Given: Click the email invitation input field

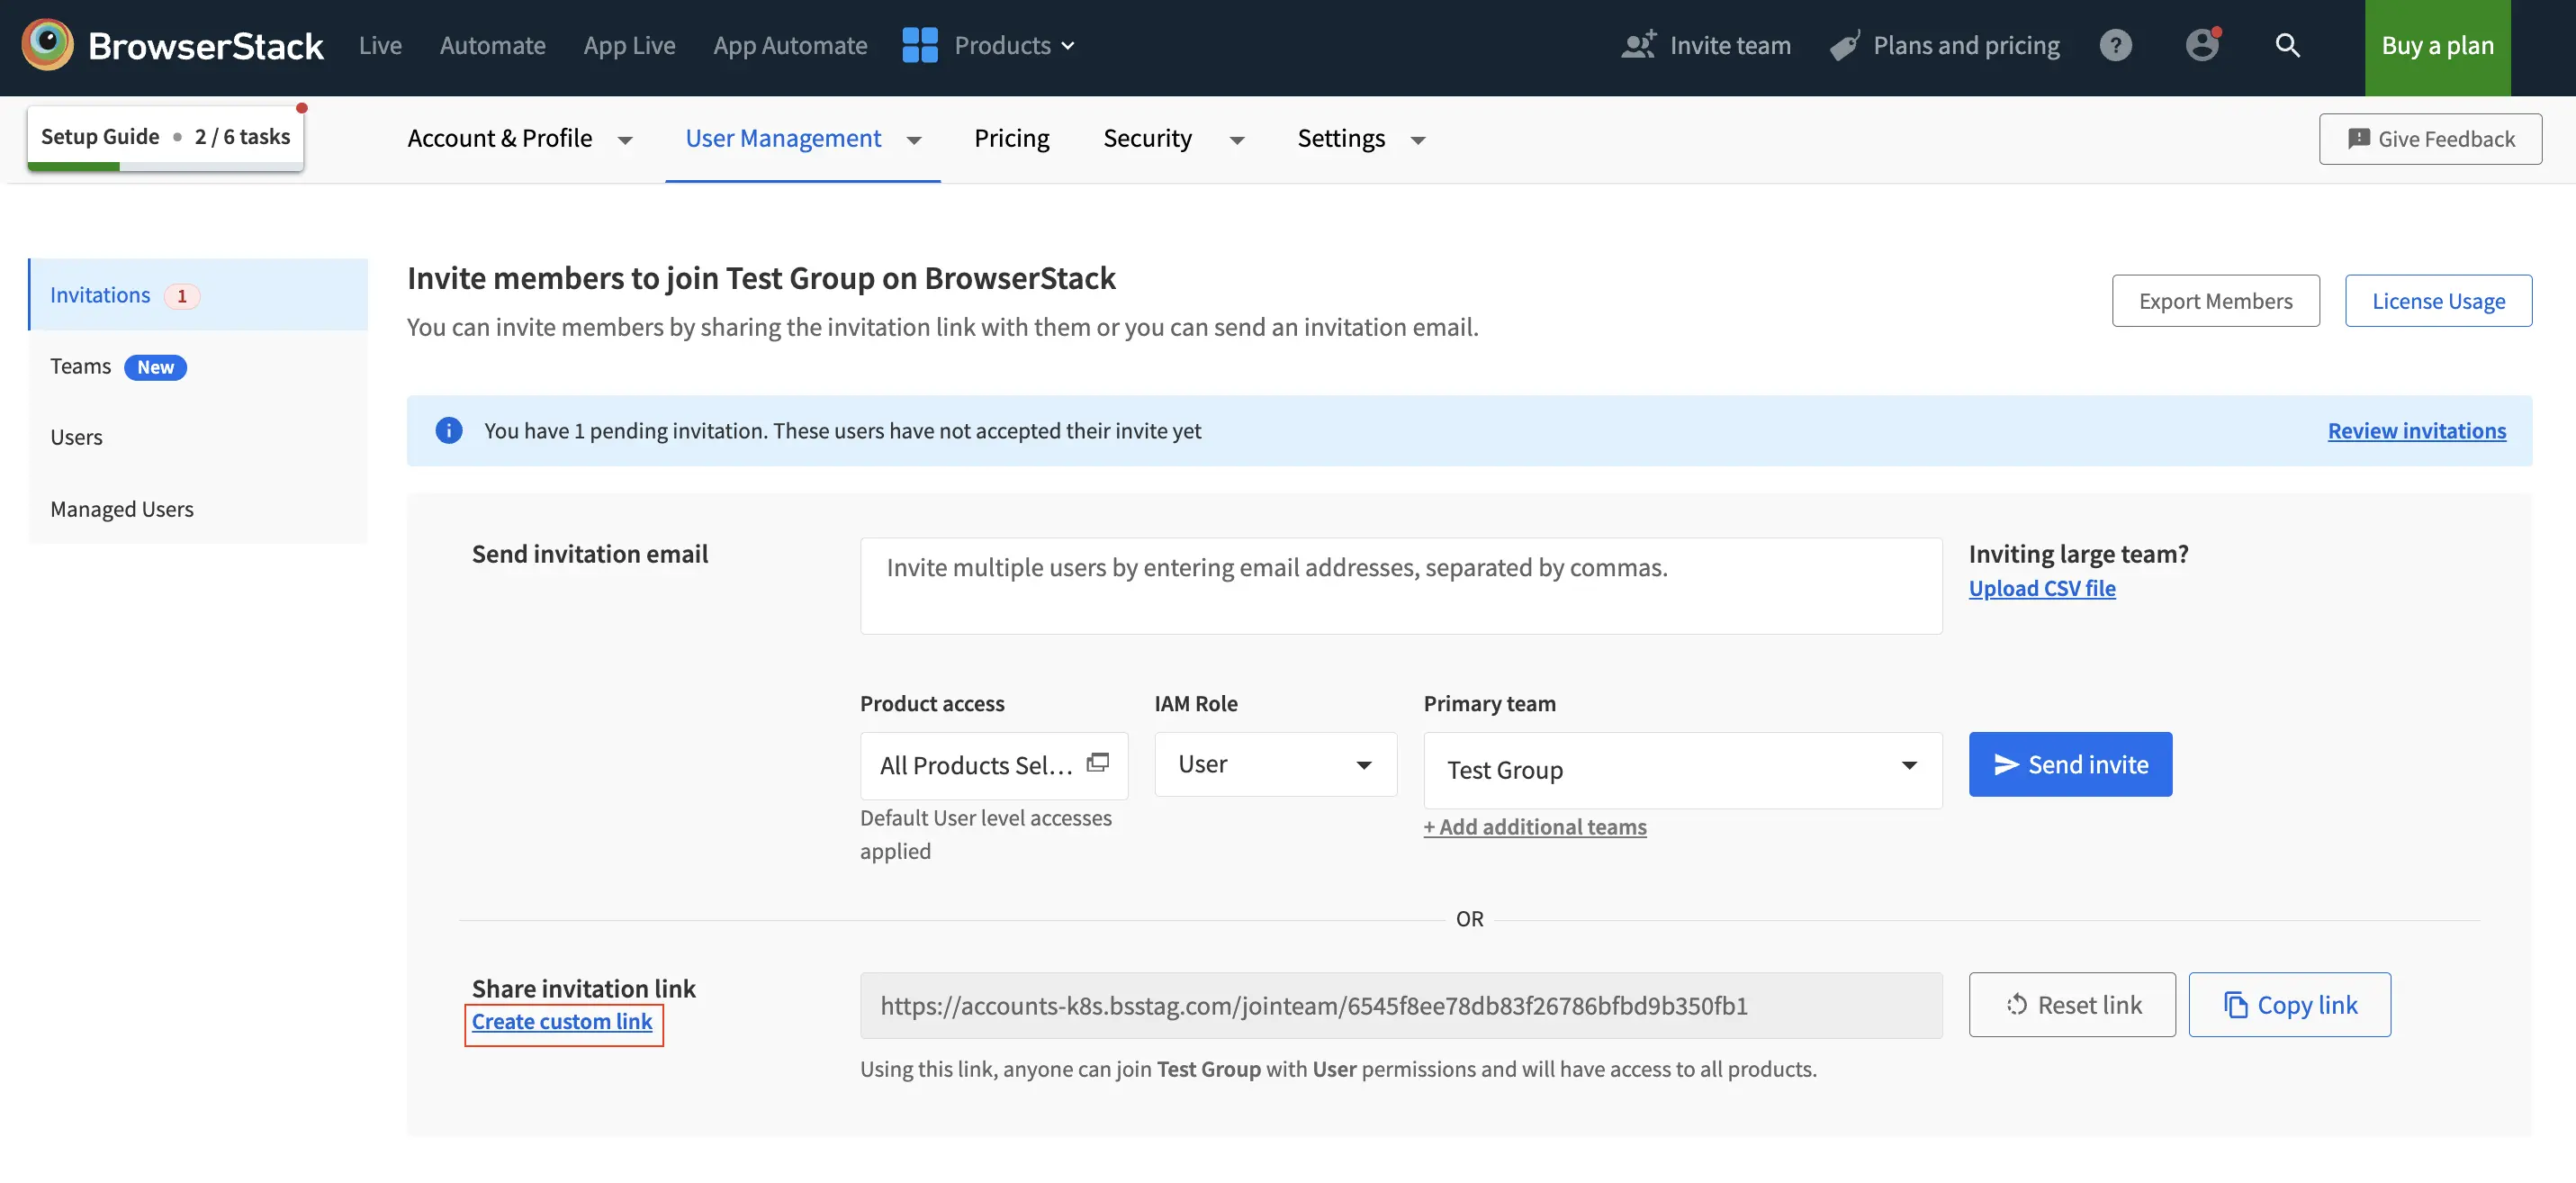Looking at the screenshot, I should pyautogui.click(x=1400, y=586).
